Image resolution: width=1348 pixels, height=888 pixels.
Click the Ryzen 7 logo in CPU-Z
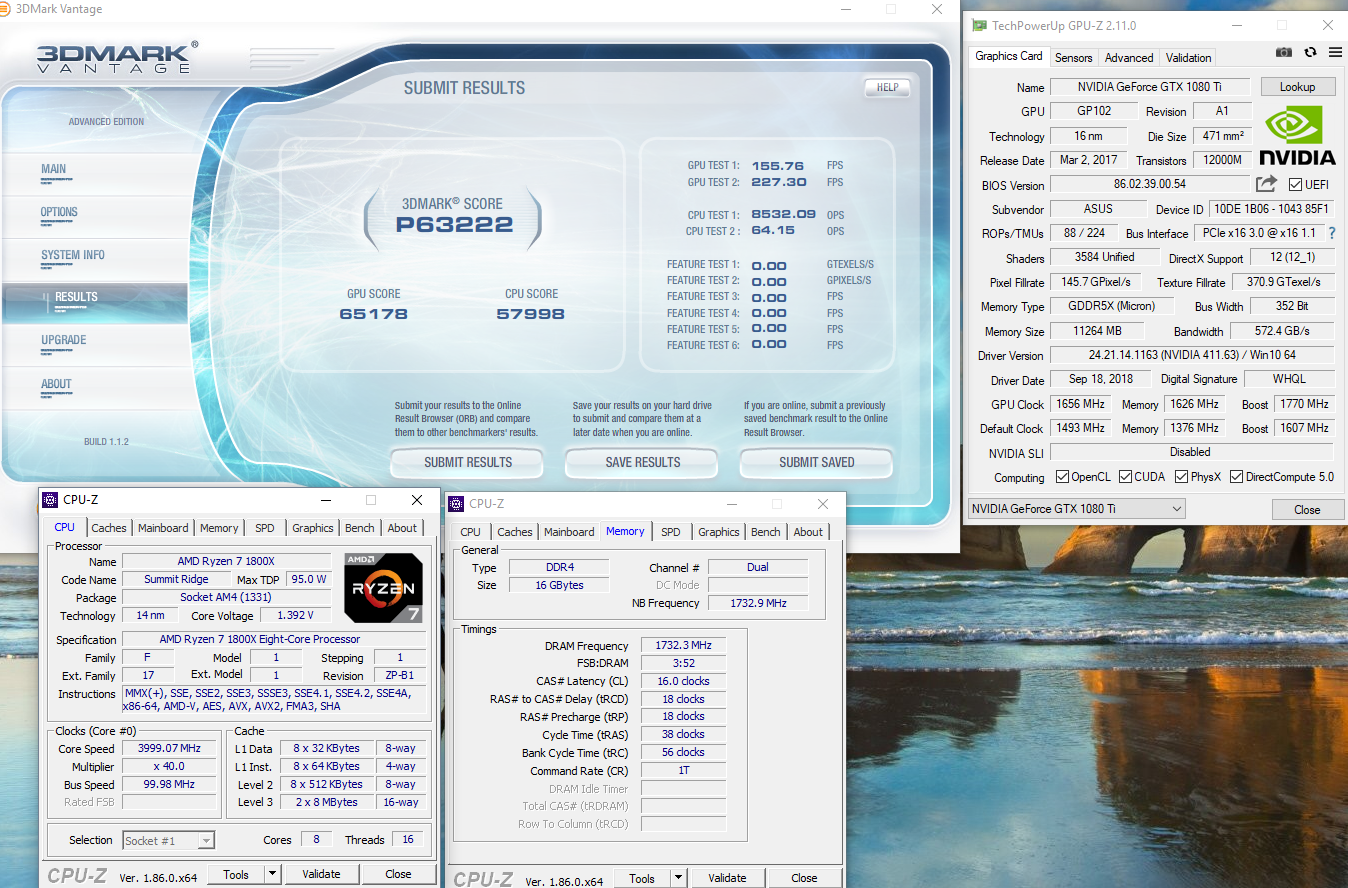(x=383, y=588)
